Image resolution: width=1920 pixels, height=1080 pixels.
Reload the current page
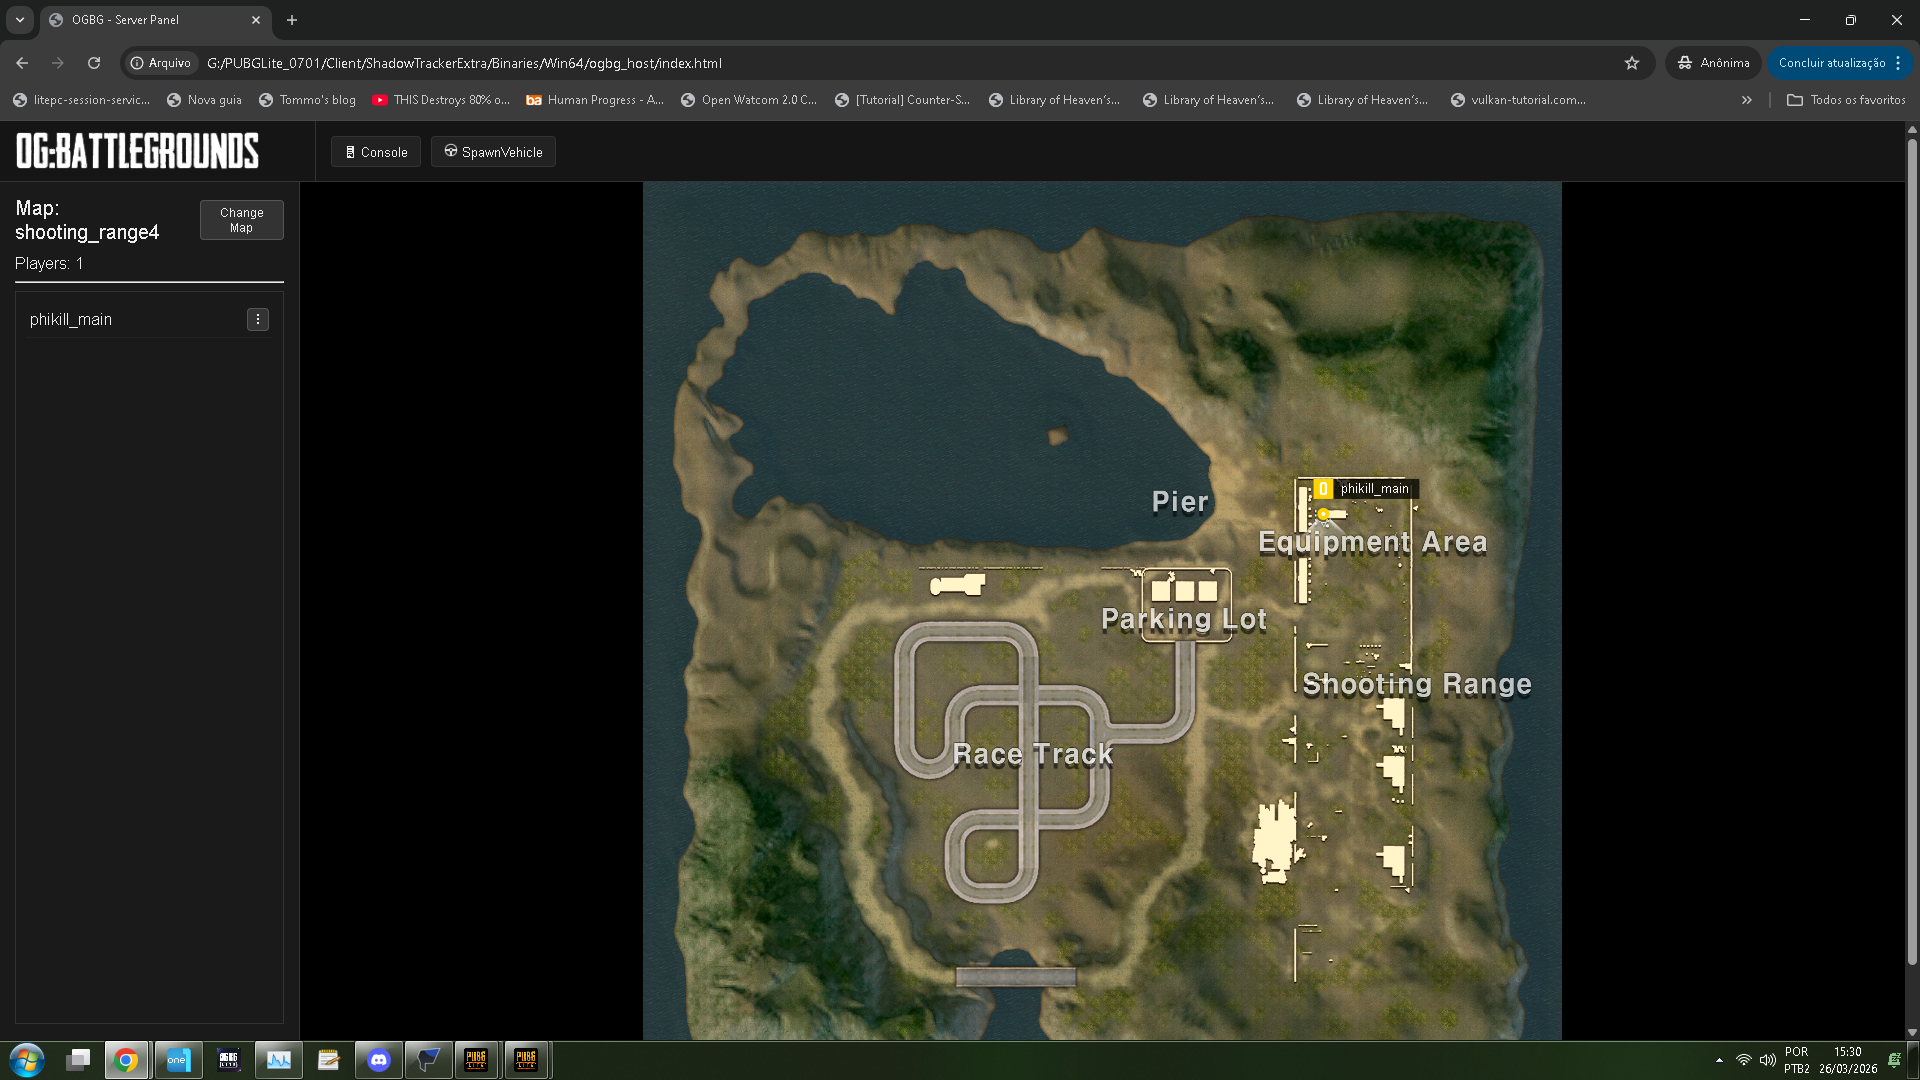(x=94, y=63)
